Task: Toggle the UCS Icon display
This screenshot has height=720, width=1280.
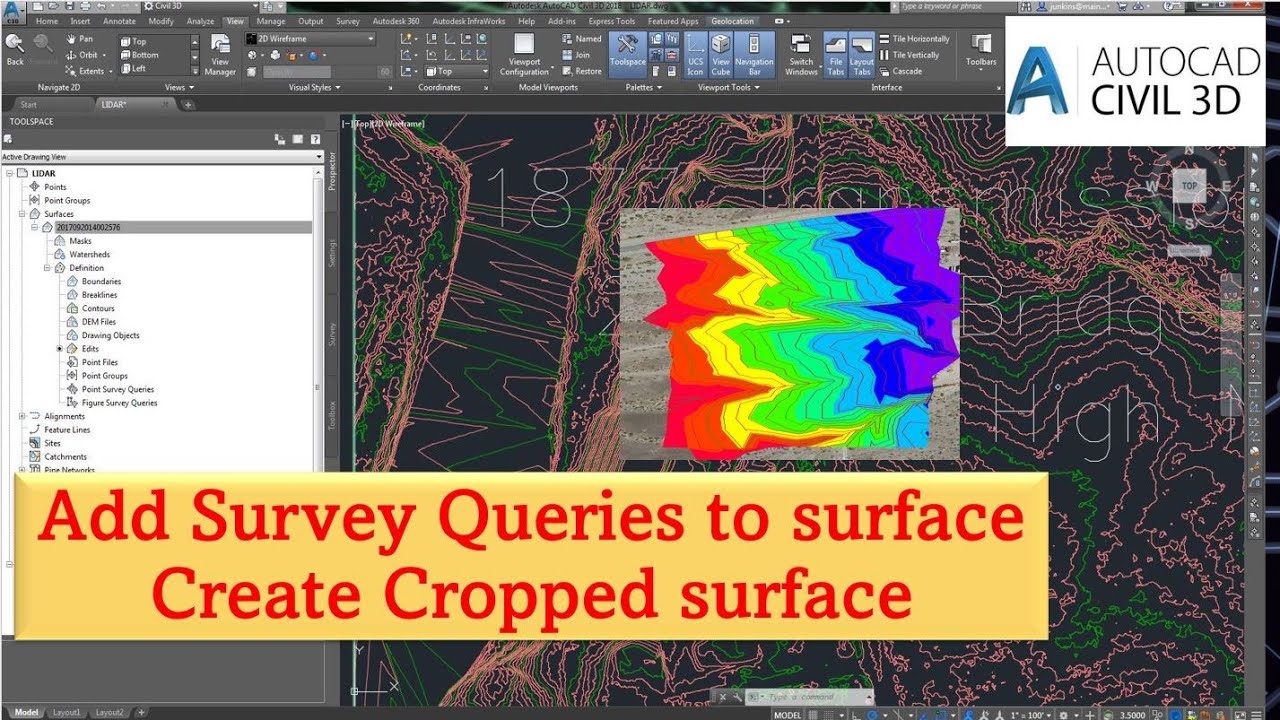Action: pos(695,54)
